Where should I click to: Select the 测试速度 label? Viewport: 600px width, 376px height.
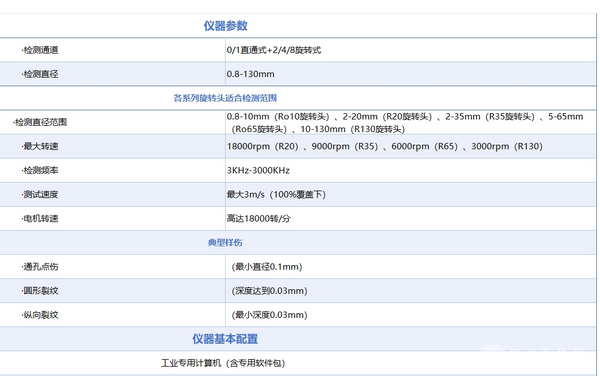point(40,195)
